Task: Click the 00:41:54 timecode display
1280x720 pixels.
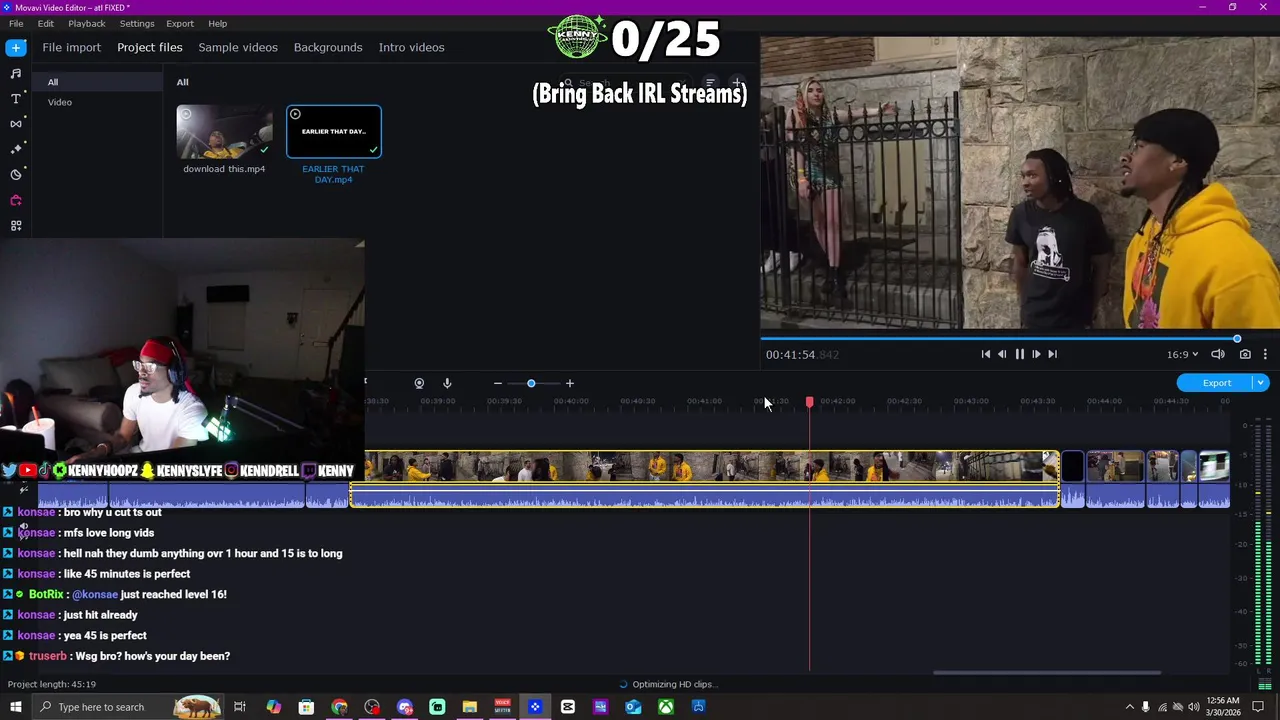Action: 802,355
